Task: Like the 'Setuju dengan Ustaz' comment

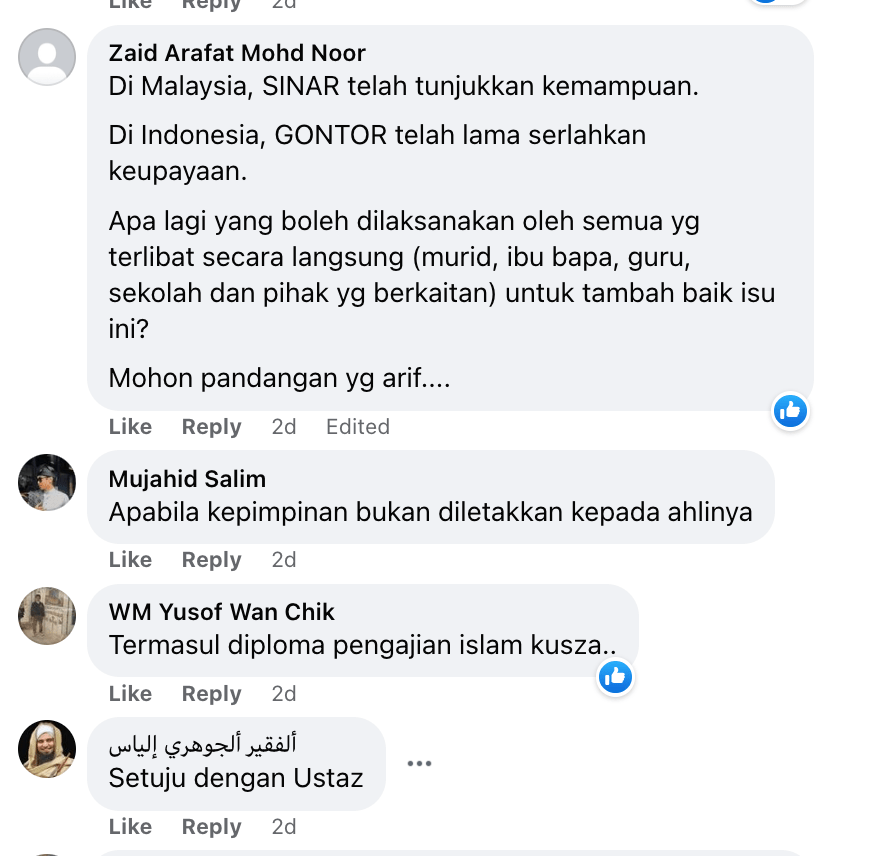Action: point(130,826)
